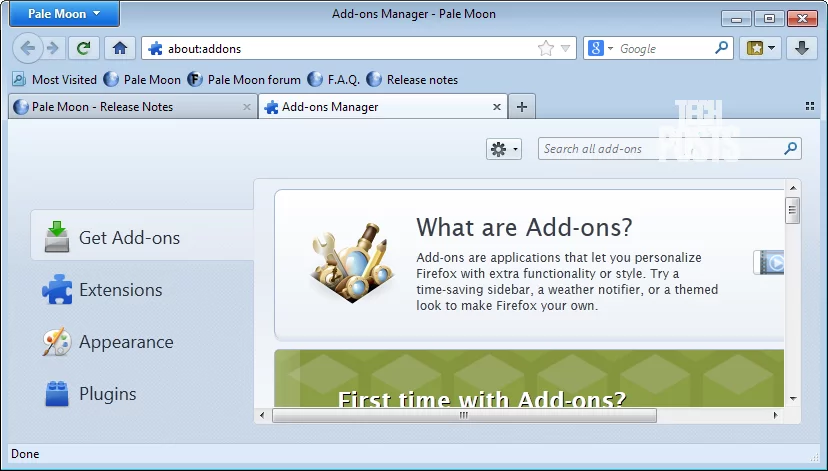
Task: Open a new tab with plus button
Action: pos(522,107)
